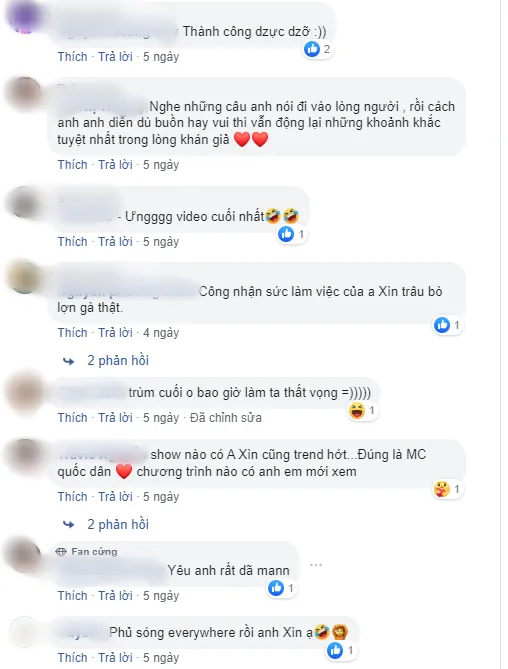The height and width of the screenshot is (669, 508).
Task: Click Trả lời under "Nghe những câu anh nói" comment
Action: coord(116,165)
